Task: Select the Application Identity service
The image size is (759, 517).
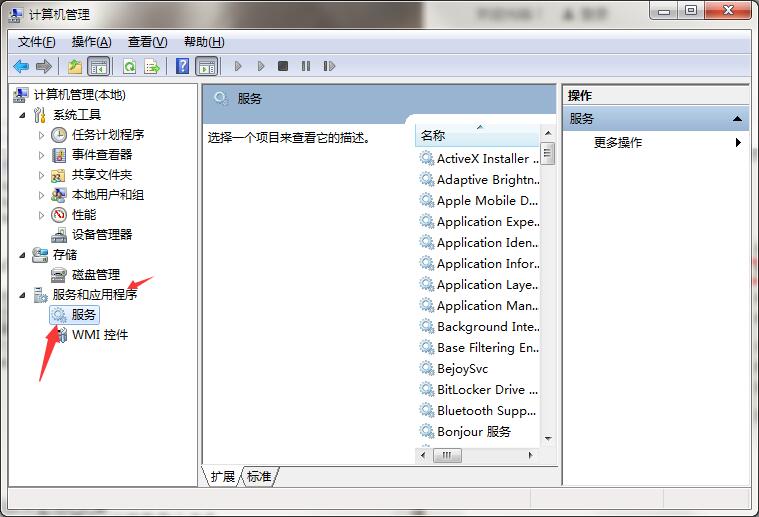Action: [479, 243]
